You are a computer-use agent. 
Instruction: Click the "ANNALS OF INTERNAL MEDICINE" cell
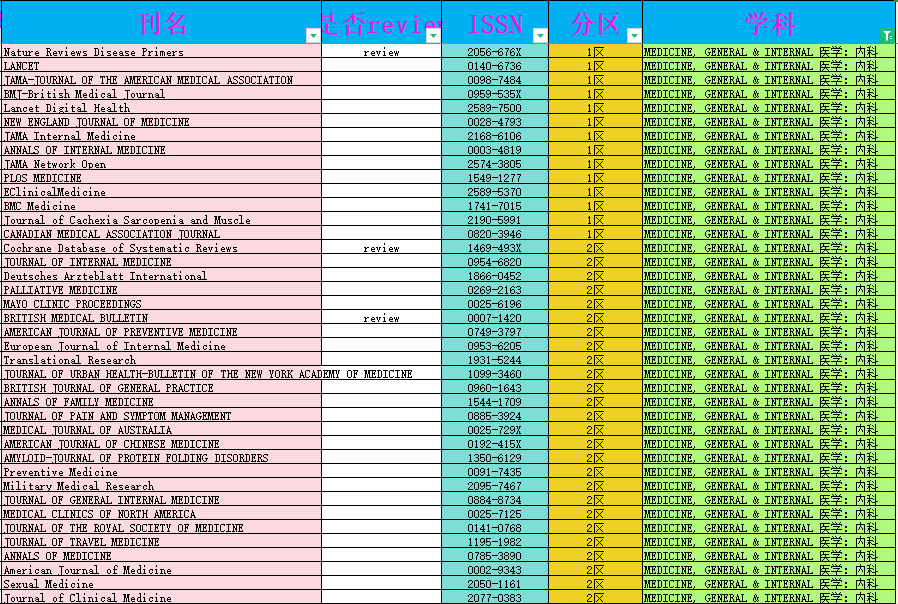pyautogui.click(x=162, y=150)
